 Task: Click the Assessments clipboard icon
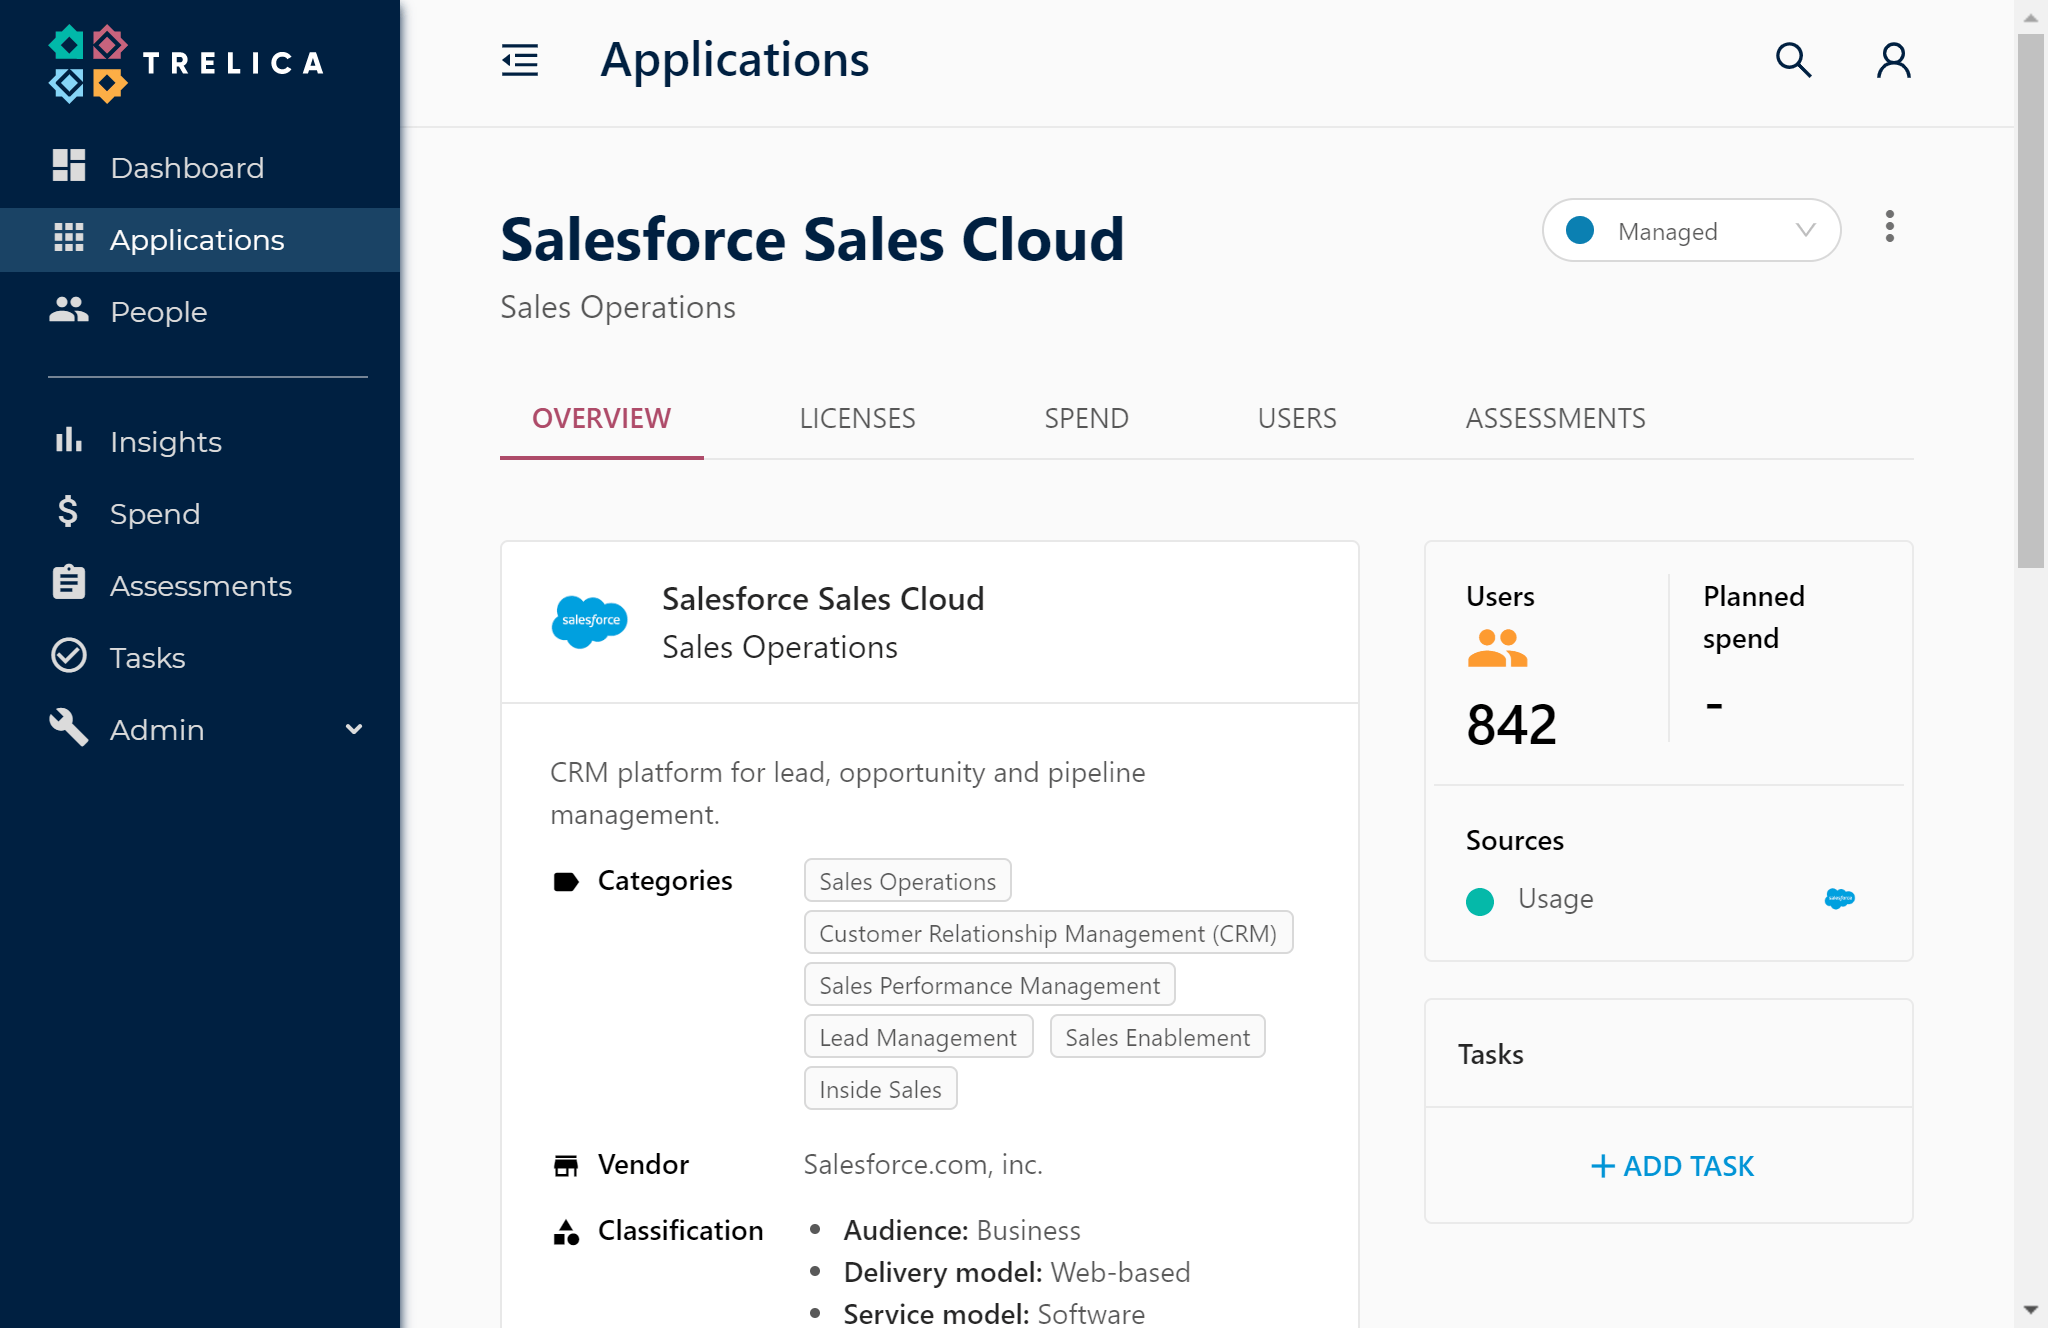pyautogui.click(x=68, y=582)
